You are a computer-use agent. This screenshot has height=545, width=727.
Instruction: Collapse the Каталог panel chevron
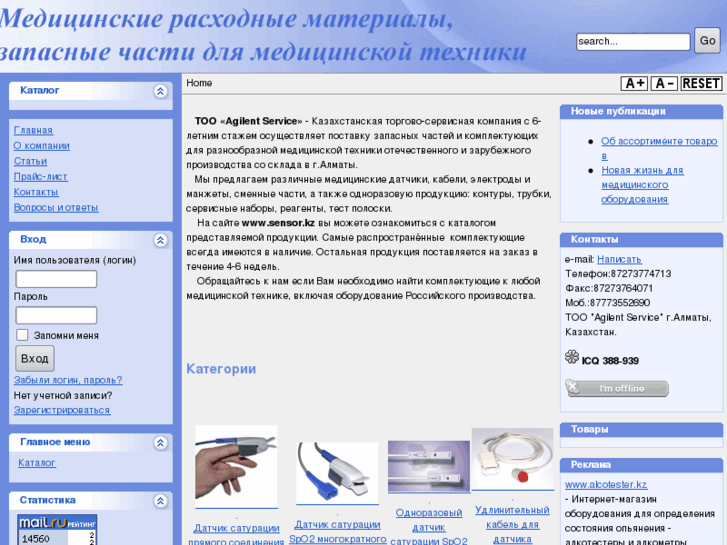point(160,91)
